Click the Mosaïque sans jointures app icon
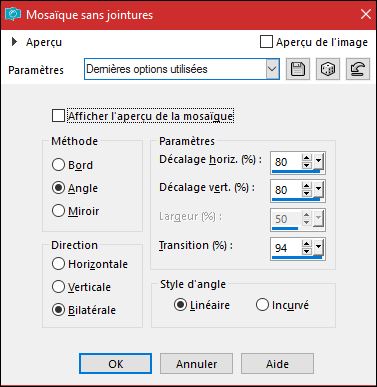377x387 pixels. (13, 14)
